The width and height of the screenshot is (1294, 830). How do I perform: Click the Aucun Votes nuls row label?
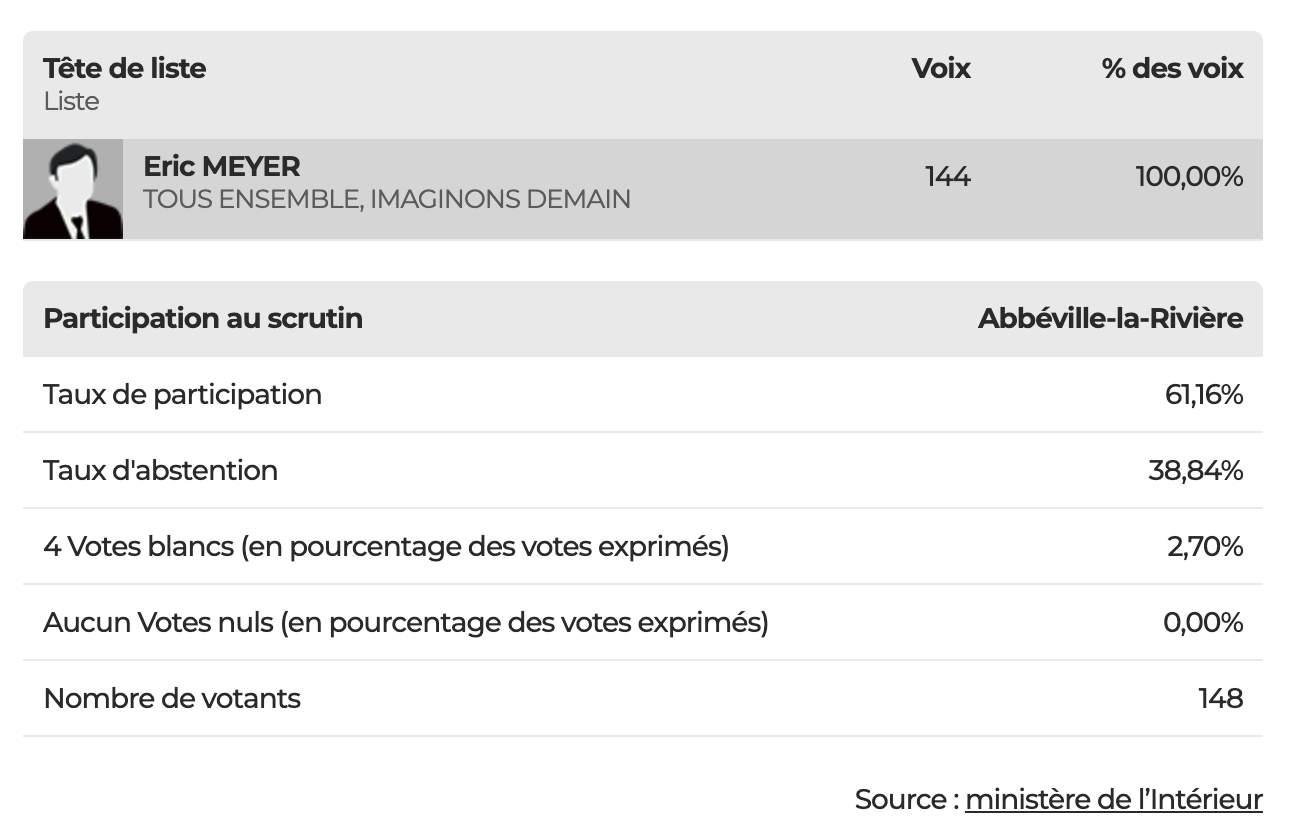406,623
